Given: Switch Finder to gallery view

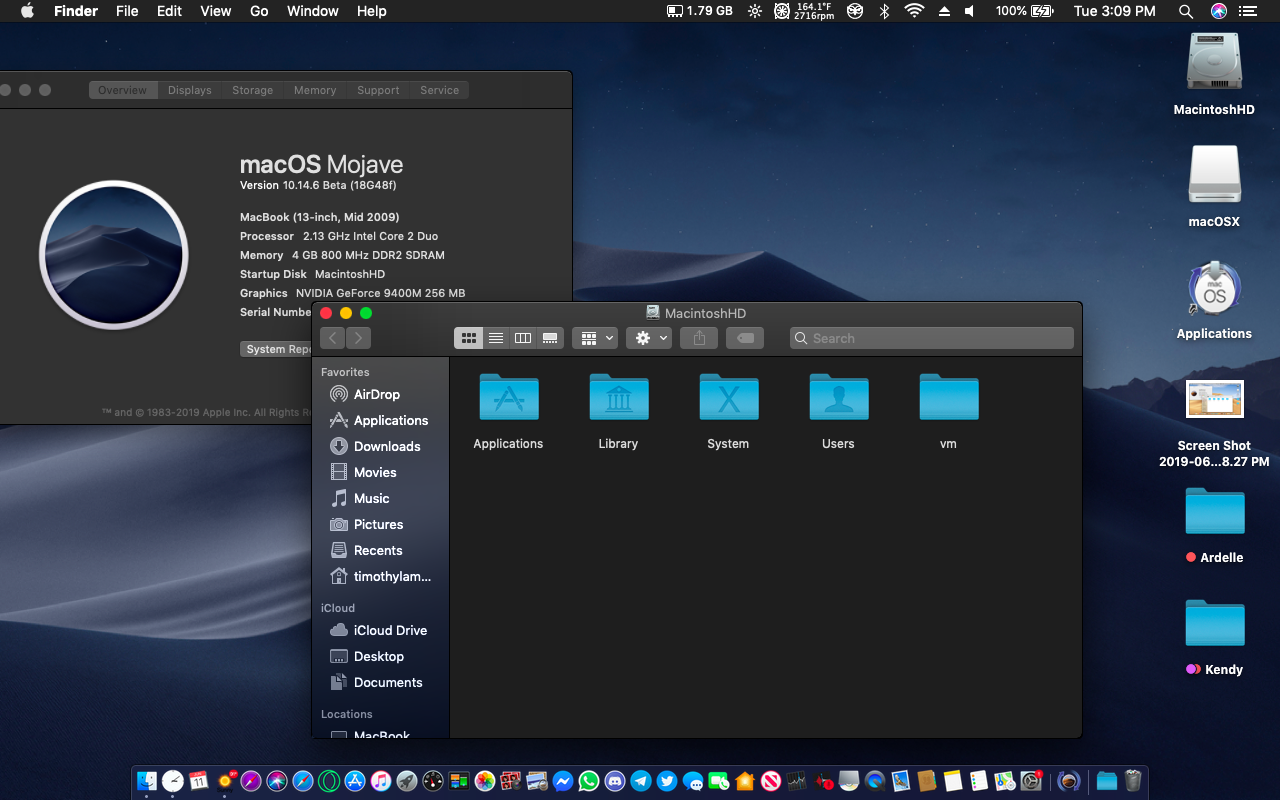Looking at the screenshot, I should (550, 338).
